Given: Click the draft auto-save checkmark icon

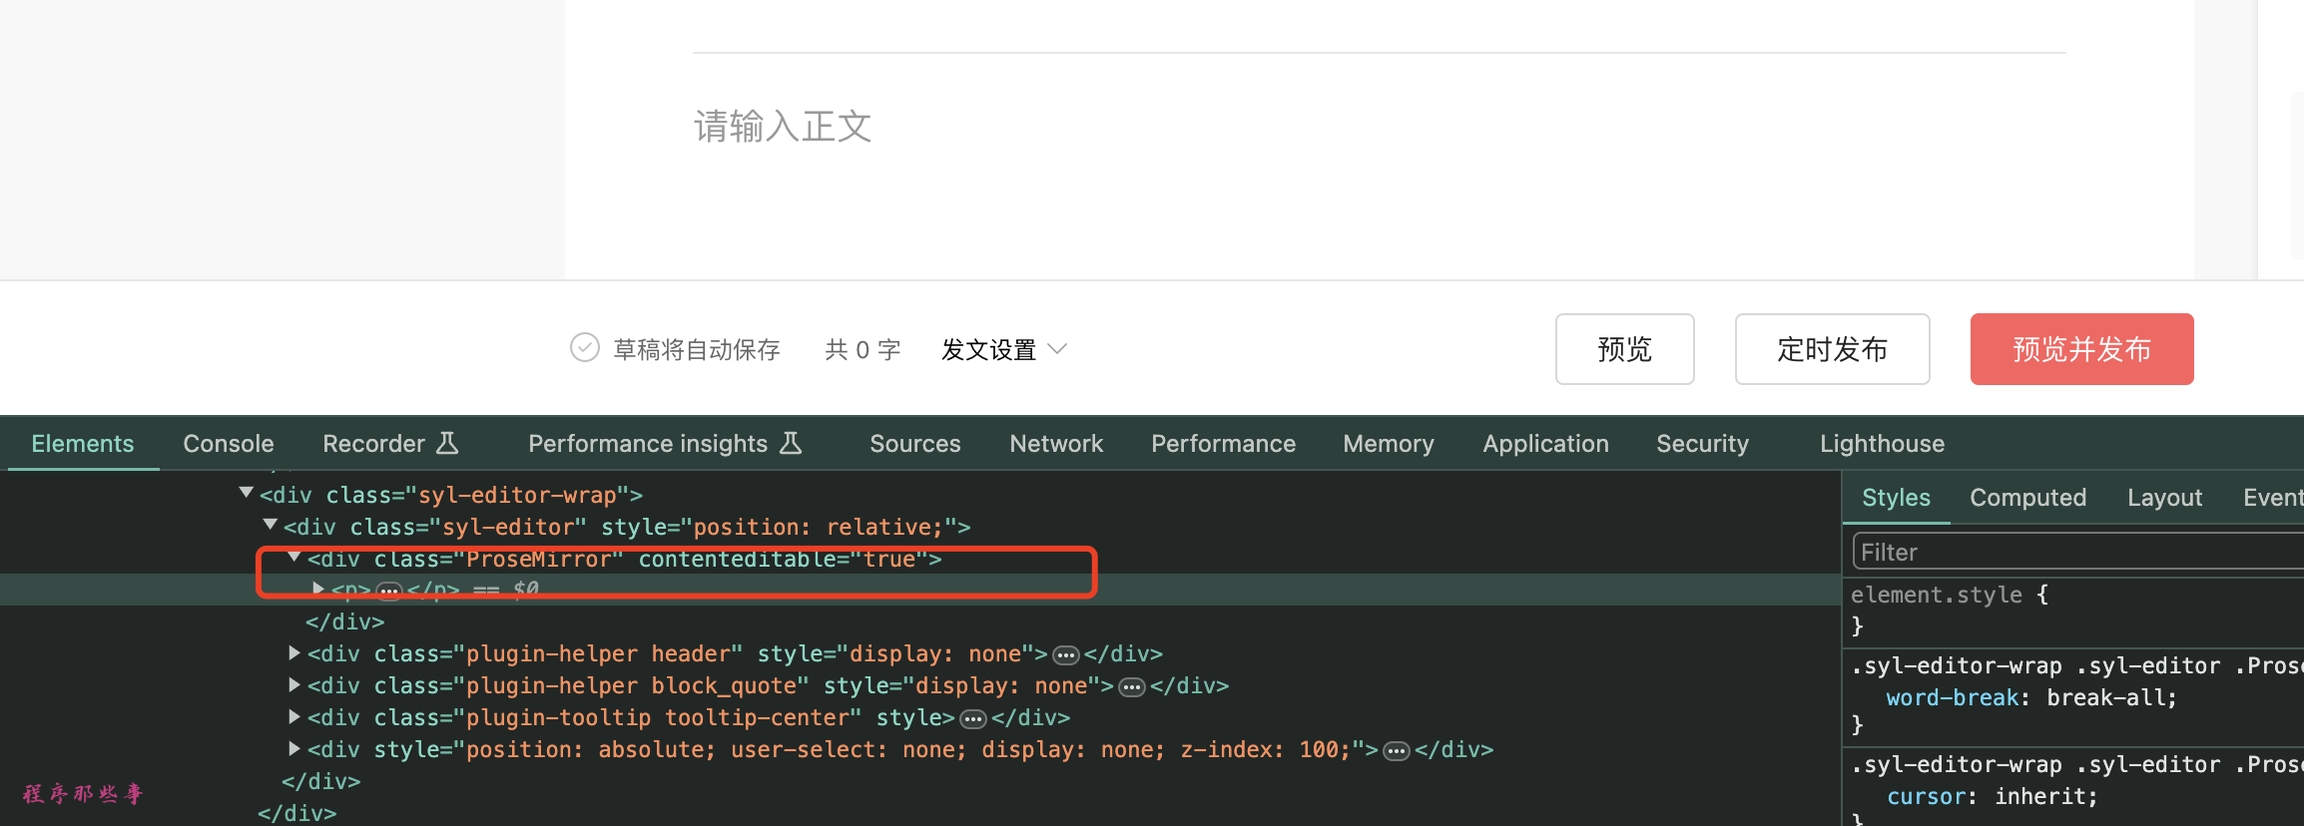Looking at the screenshot, I should (584, 348).
